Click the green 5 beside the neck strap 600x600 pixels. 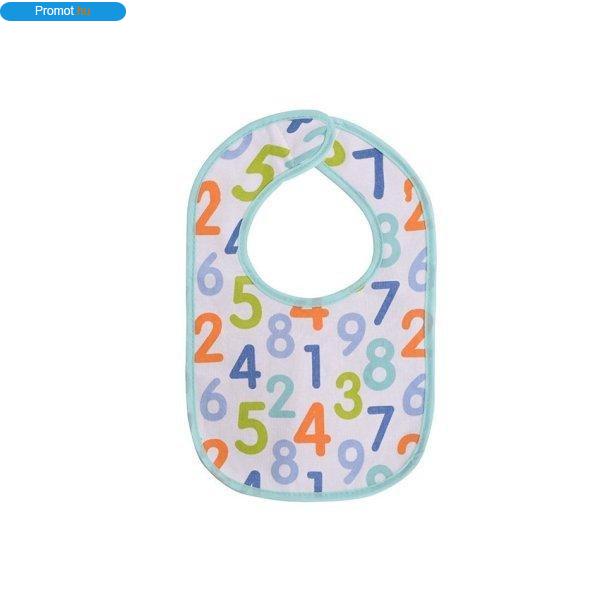point(259,173)
